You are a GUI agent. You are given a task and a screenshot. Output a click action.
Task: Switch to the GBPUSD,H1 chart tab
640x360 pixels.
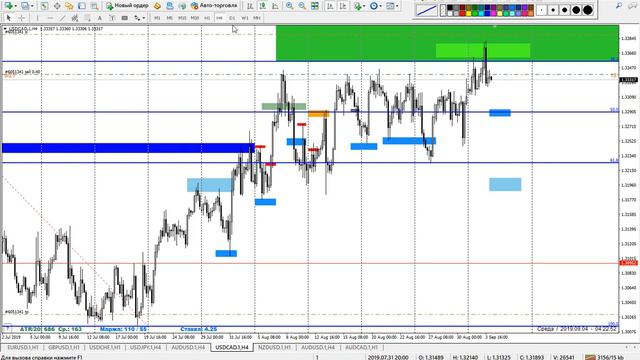tap(63, 347)
